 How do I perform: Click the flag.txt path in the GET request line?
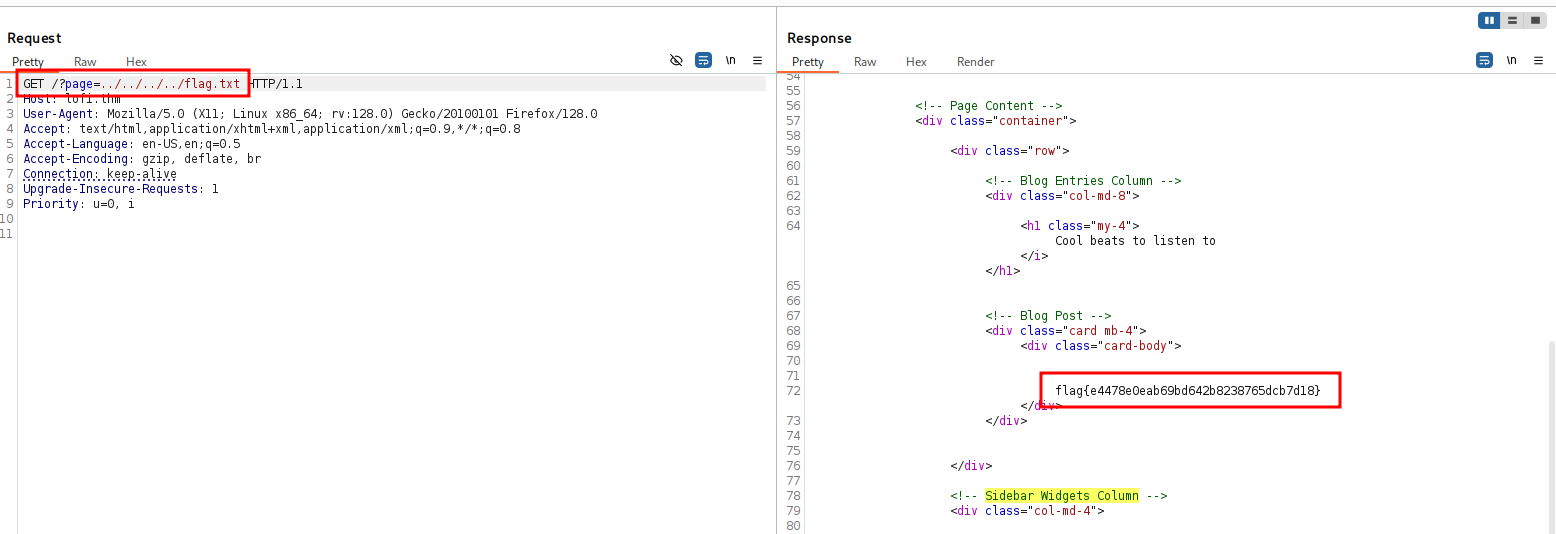212,84
